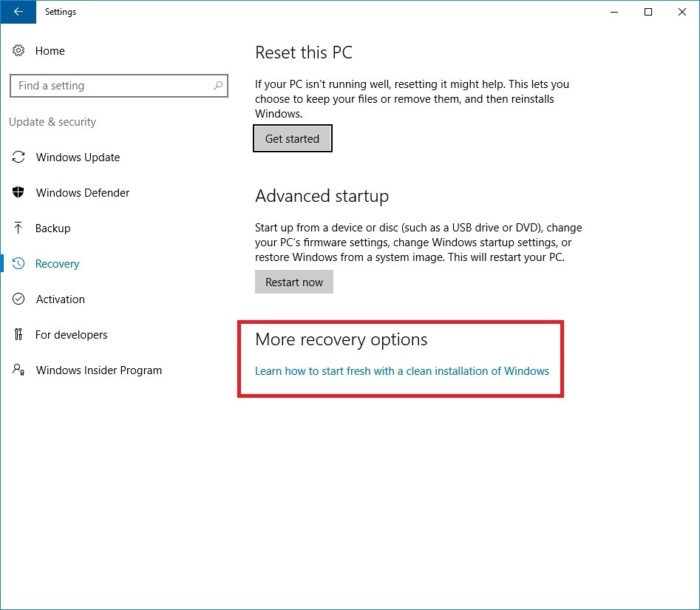The image size is (700, 610).
Task: Click the Settings window title text
Action: pos(60,12)
